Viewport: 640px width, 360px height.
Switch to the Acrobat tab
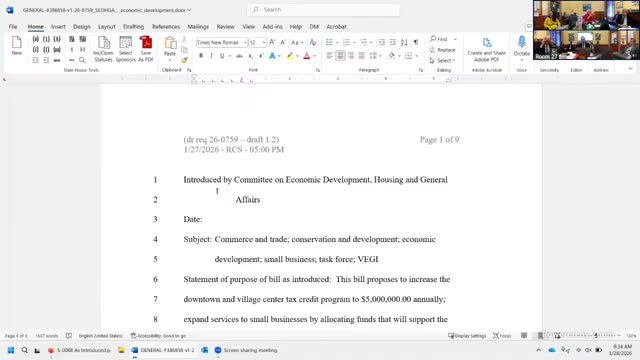coord(336,27)
